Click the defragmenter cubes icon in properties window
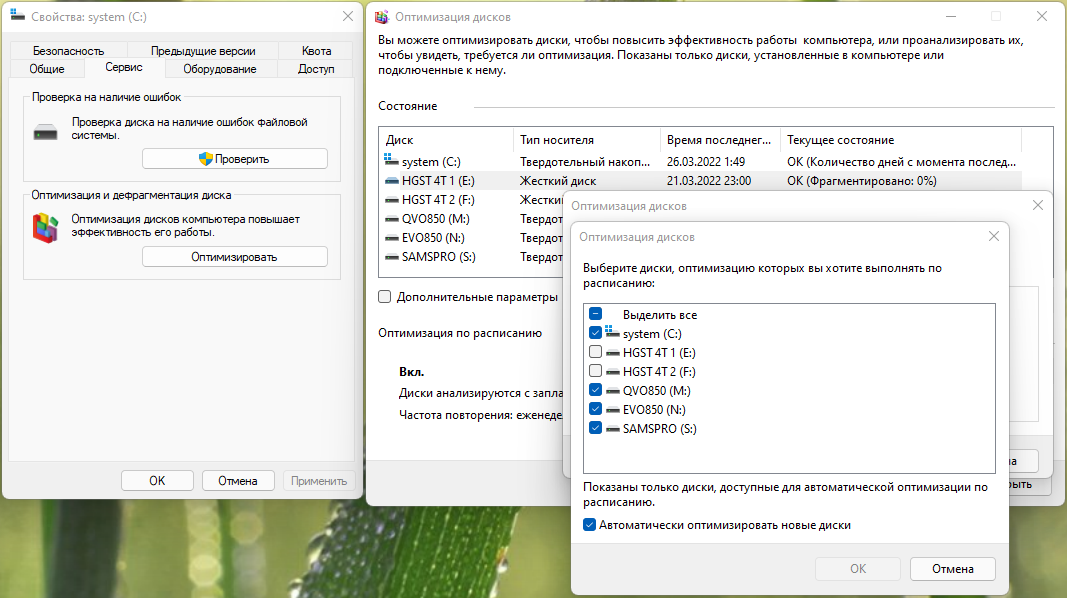Image resolution: width=1067 pixels, height=598 pixels. click(46, 228)
